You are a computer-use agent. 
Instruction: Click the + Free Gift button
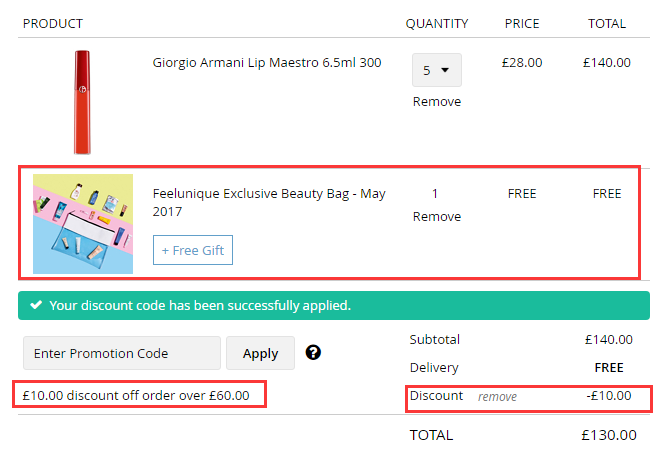[x=193, y=250]
